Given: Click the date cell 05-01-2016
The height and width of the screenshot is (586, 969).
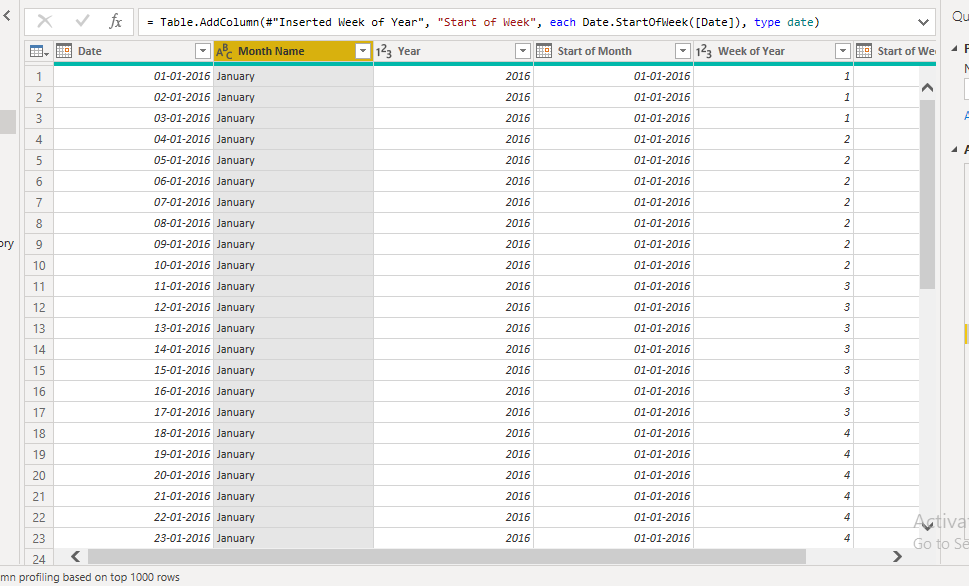Looking at the screenshot, I should [133, 161].
